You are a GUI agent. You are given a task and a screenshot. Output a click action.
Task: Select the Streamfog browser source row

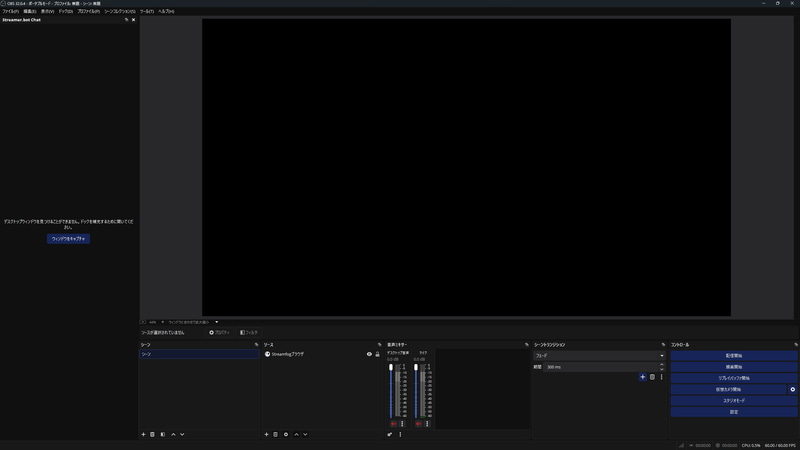coord(322,354)
